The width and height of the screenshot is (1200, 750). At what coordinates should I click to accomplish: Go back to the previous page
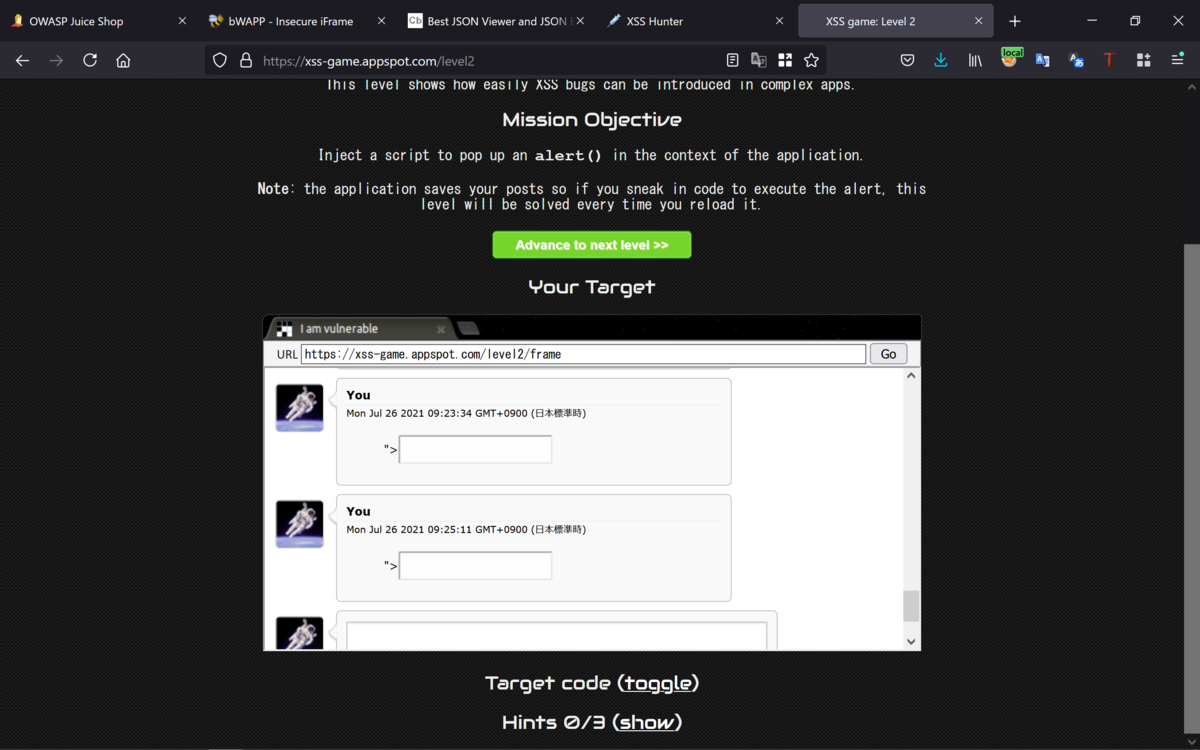[22, 60]
